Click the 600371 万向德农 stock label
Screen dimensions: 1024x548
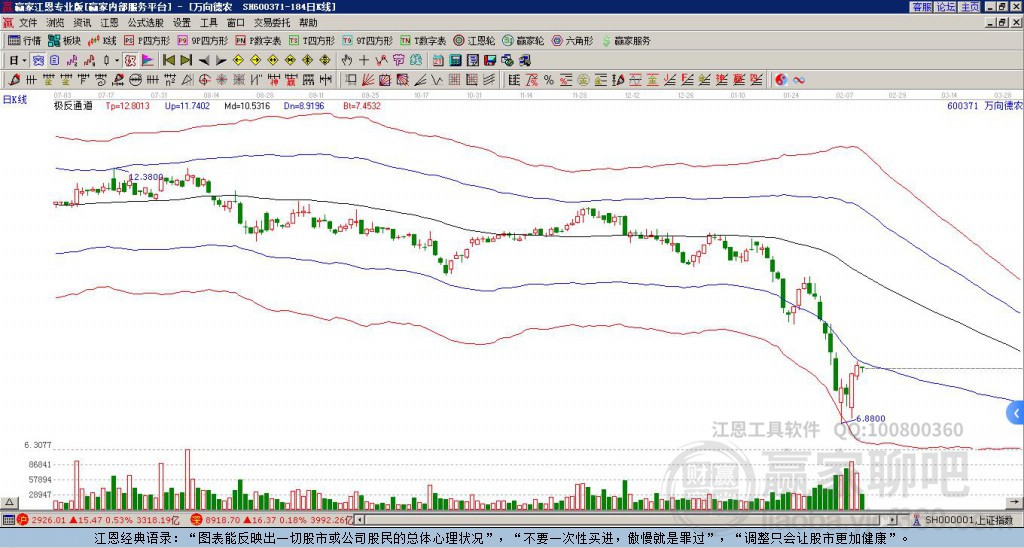point(985,106)
